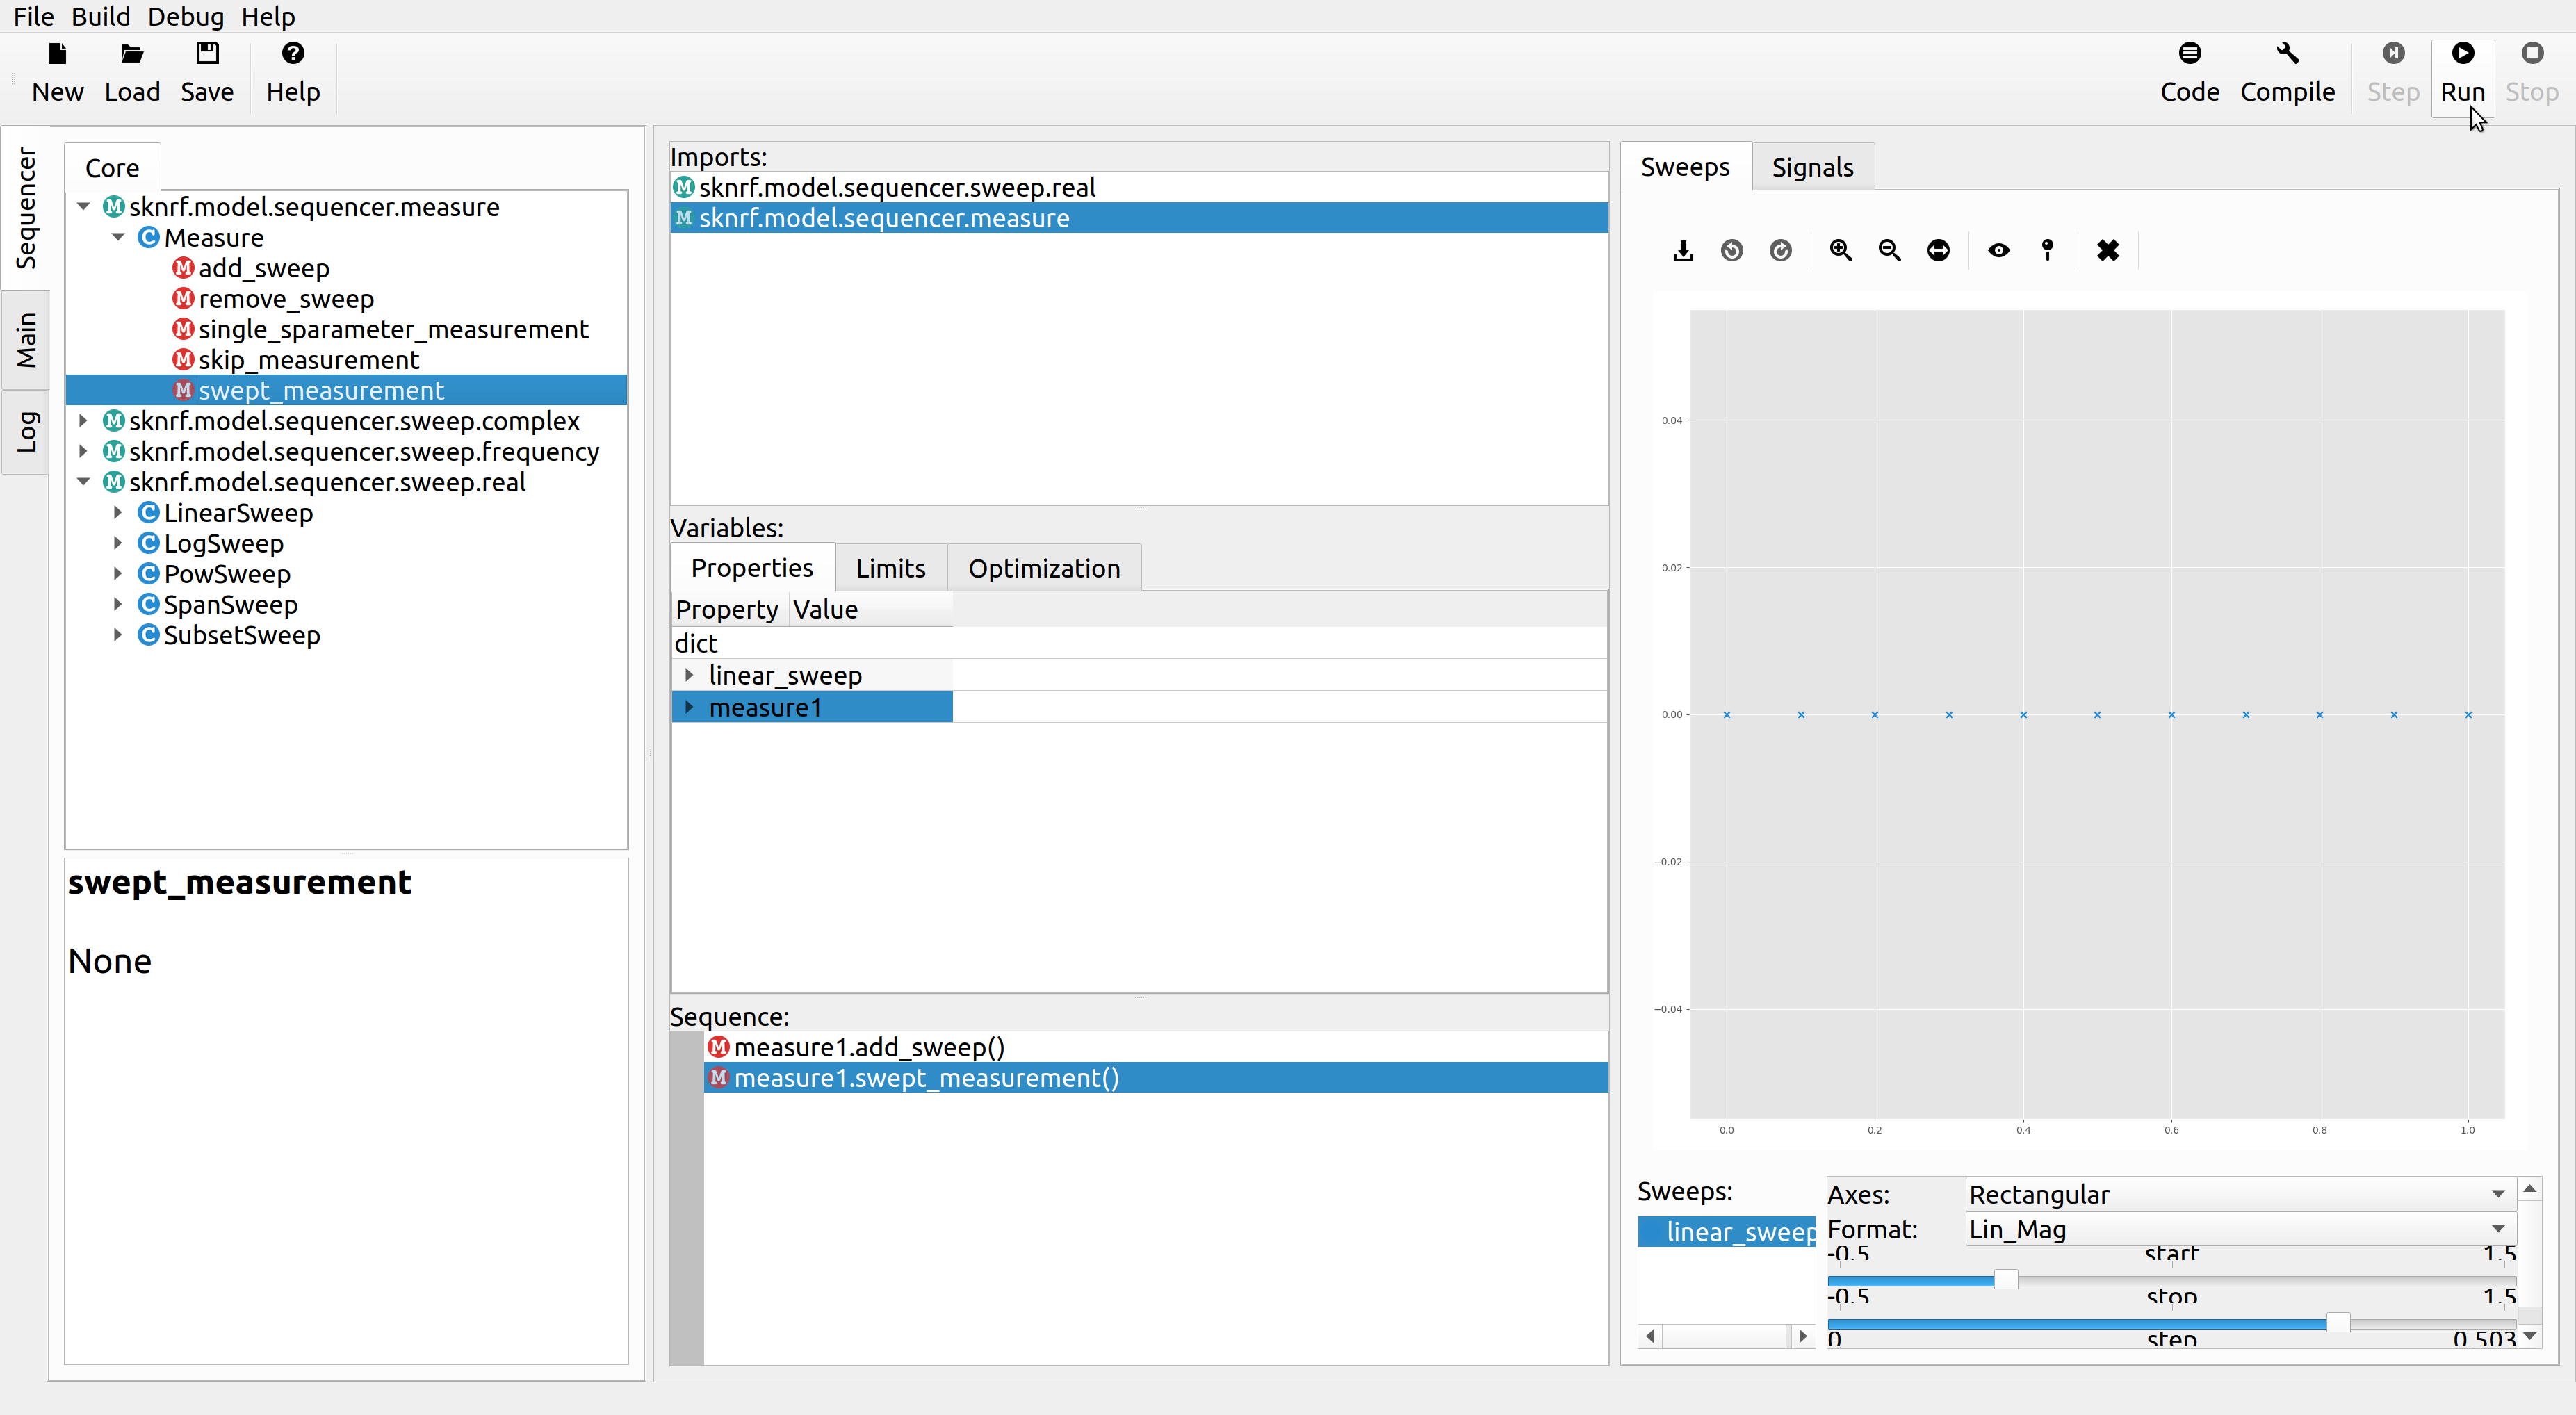2576x1415 pixels.
Task: Select the sknrf.model.sequencer.measure import row
Action: click(x=1139, y=218)
